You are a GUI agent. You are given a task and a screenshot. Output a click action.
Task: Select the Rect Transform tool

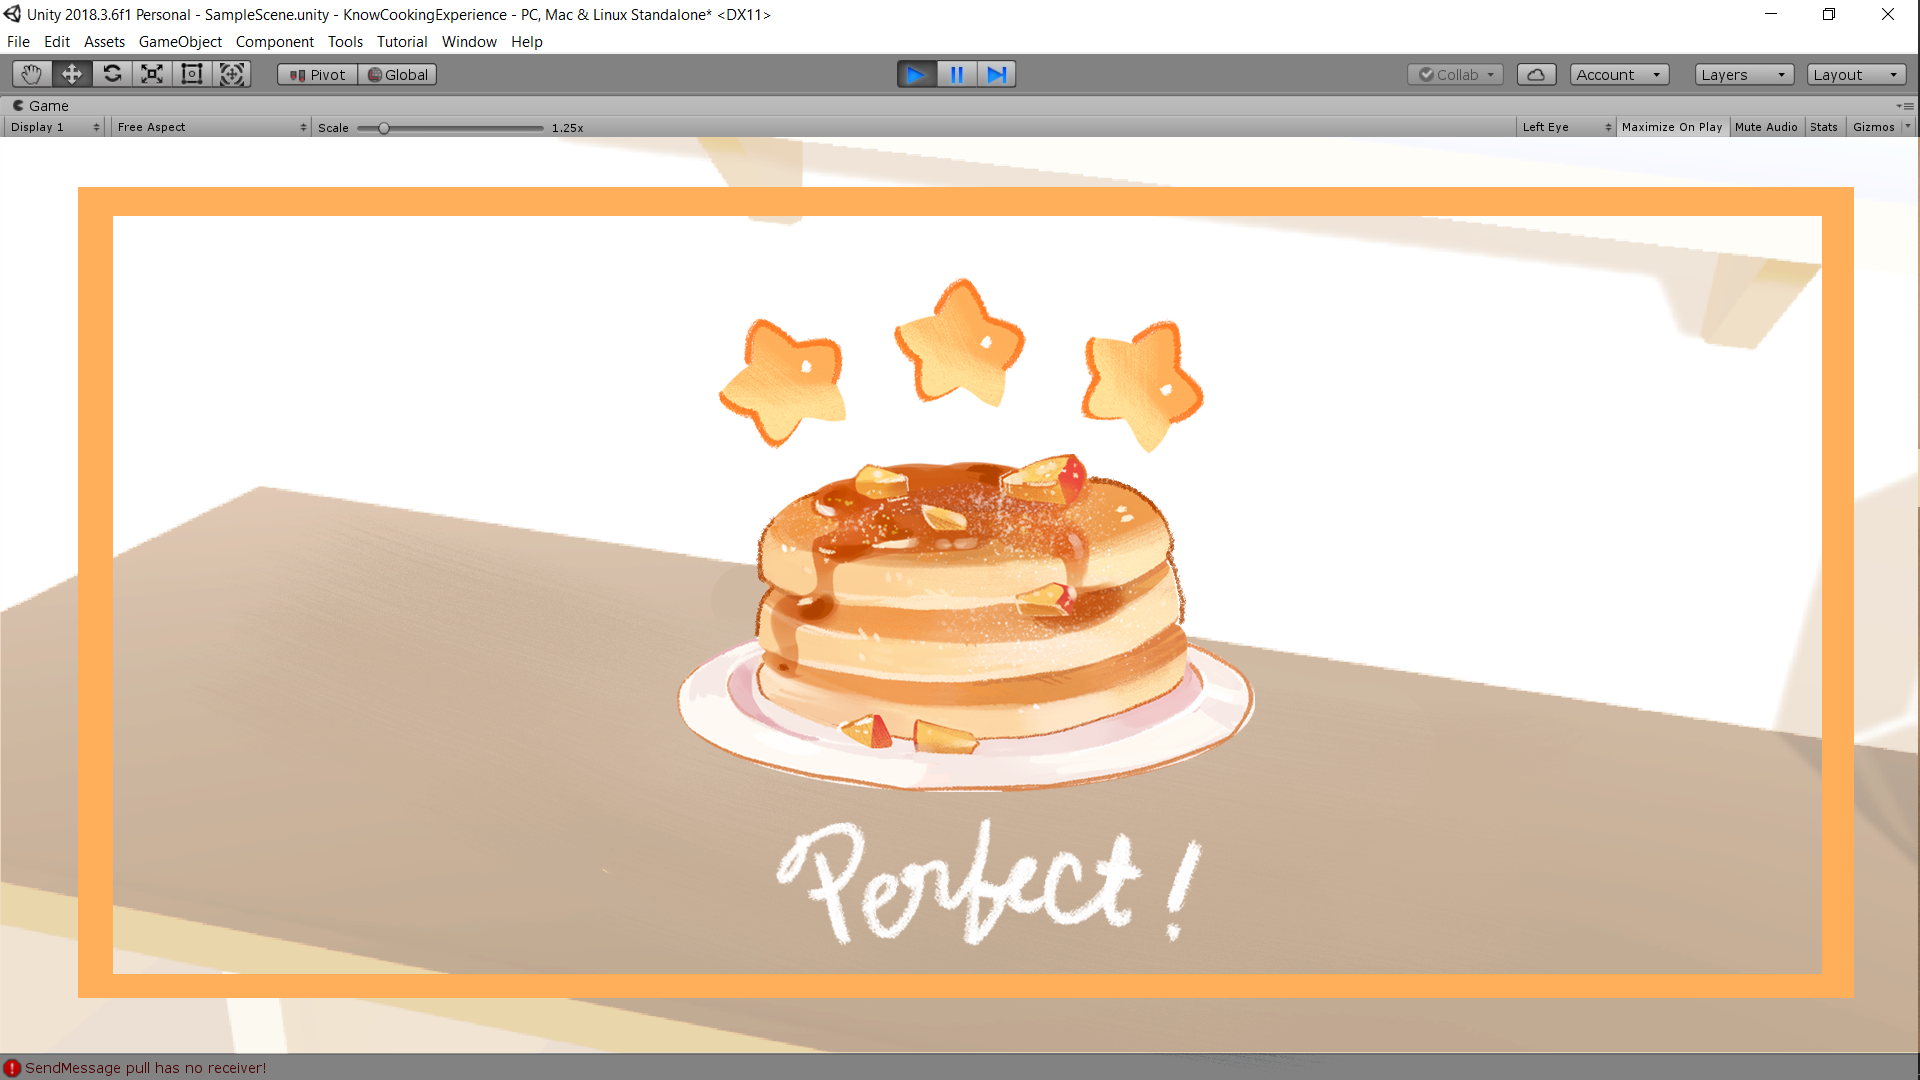coord(192,74)
